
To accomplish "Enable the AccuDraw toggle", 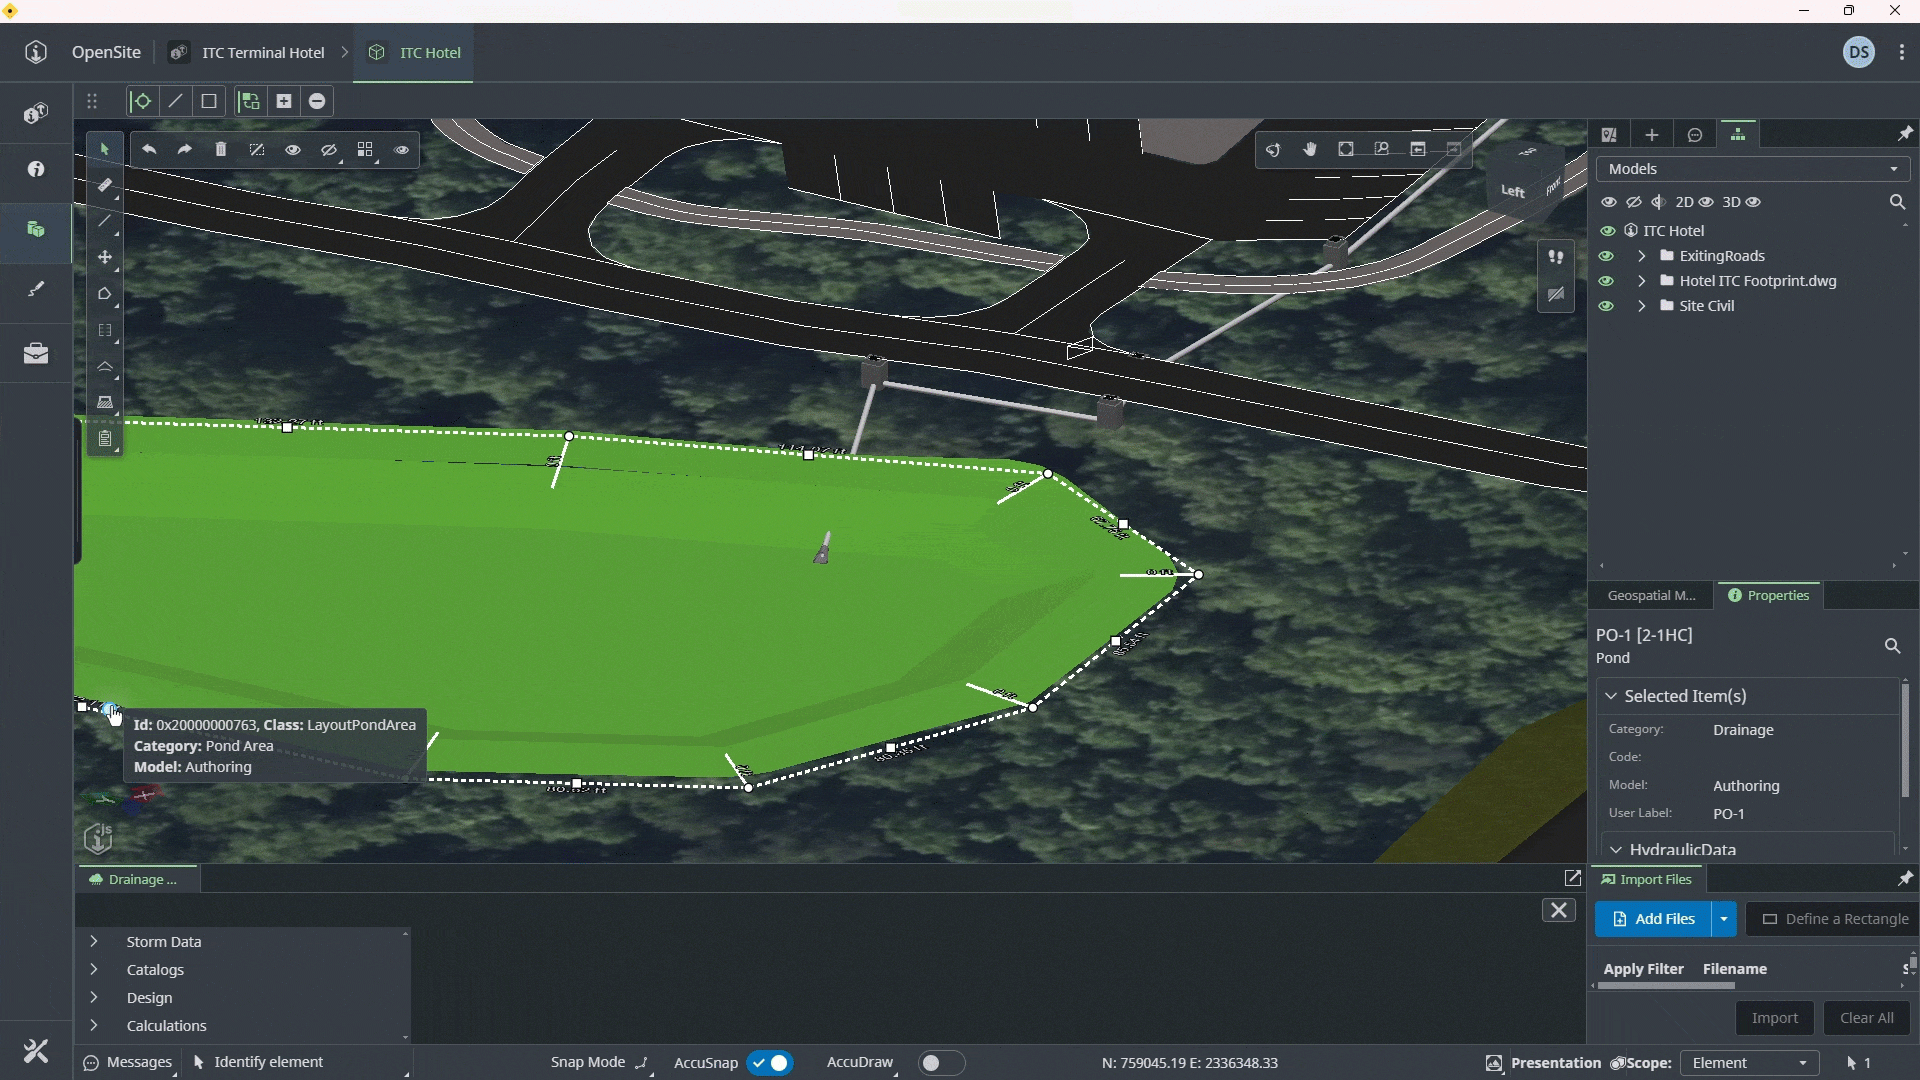I will pyautogui.click(x=940, y=1063).
